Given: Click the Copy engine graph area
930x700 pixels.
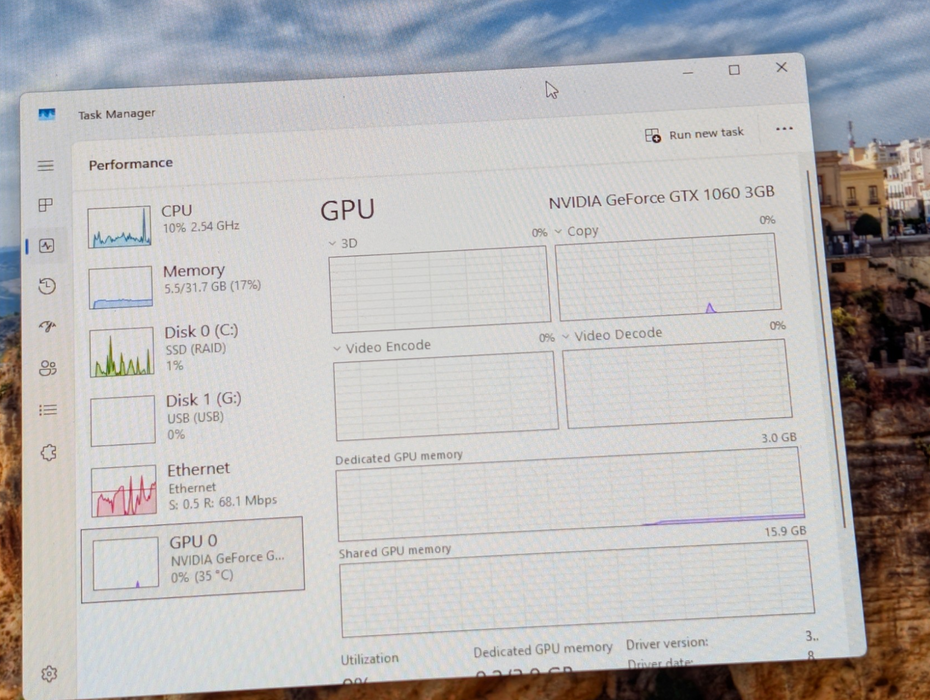Looking at the screenshot, I should pyautogui.click(x=668, y=276).
